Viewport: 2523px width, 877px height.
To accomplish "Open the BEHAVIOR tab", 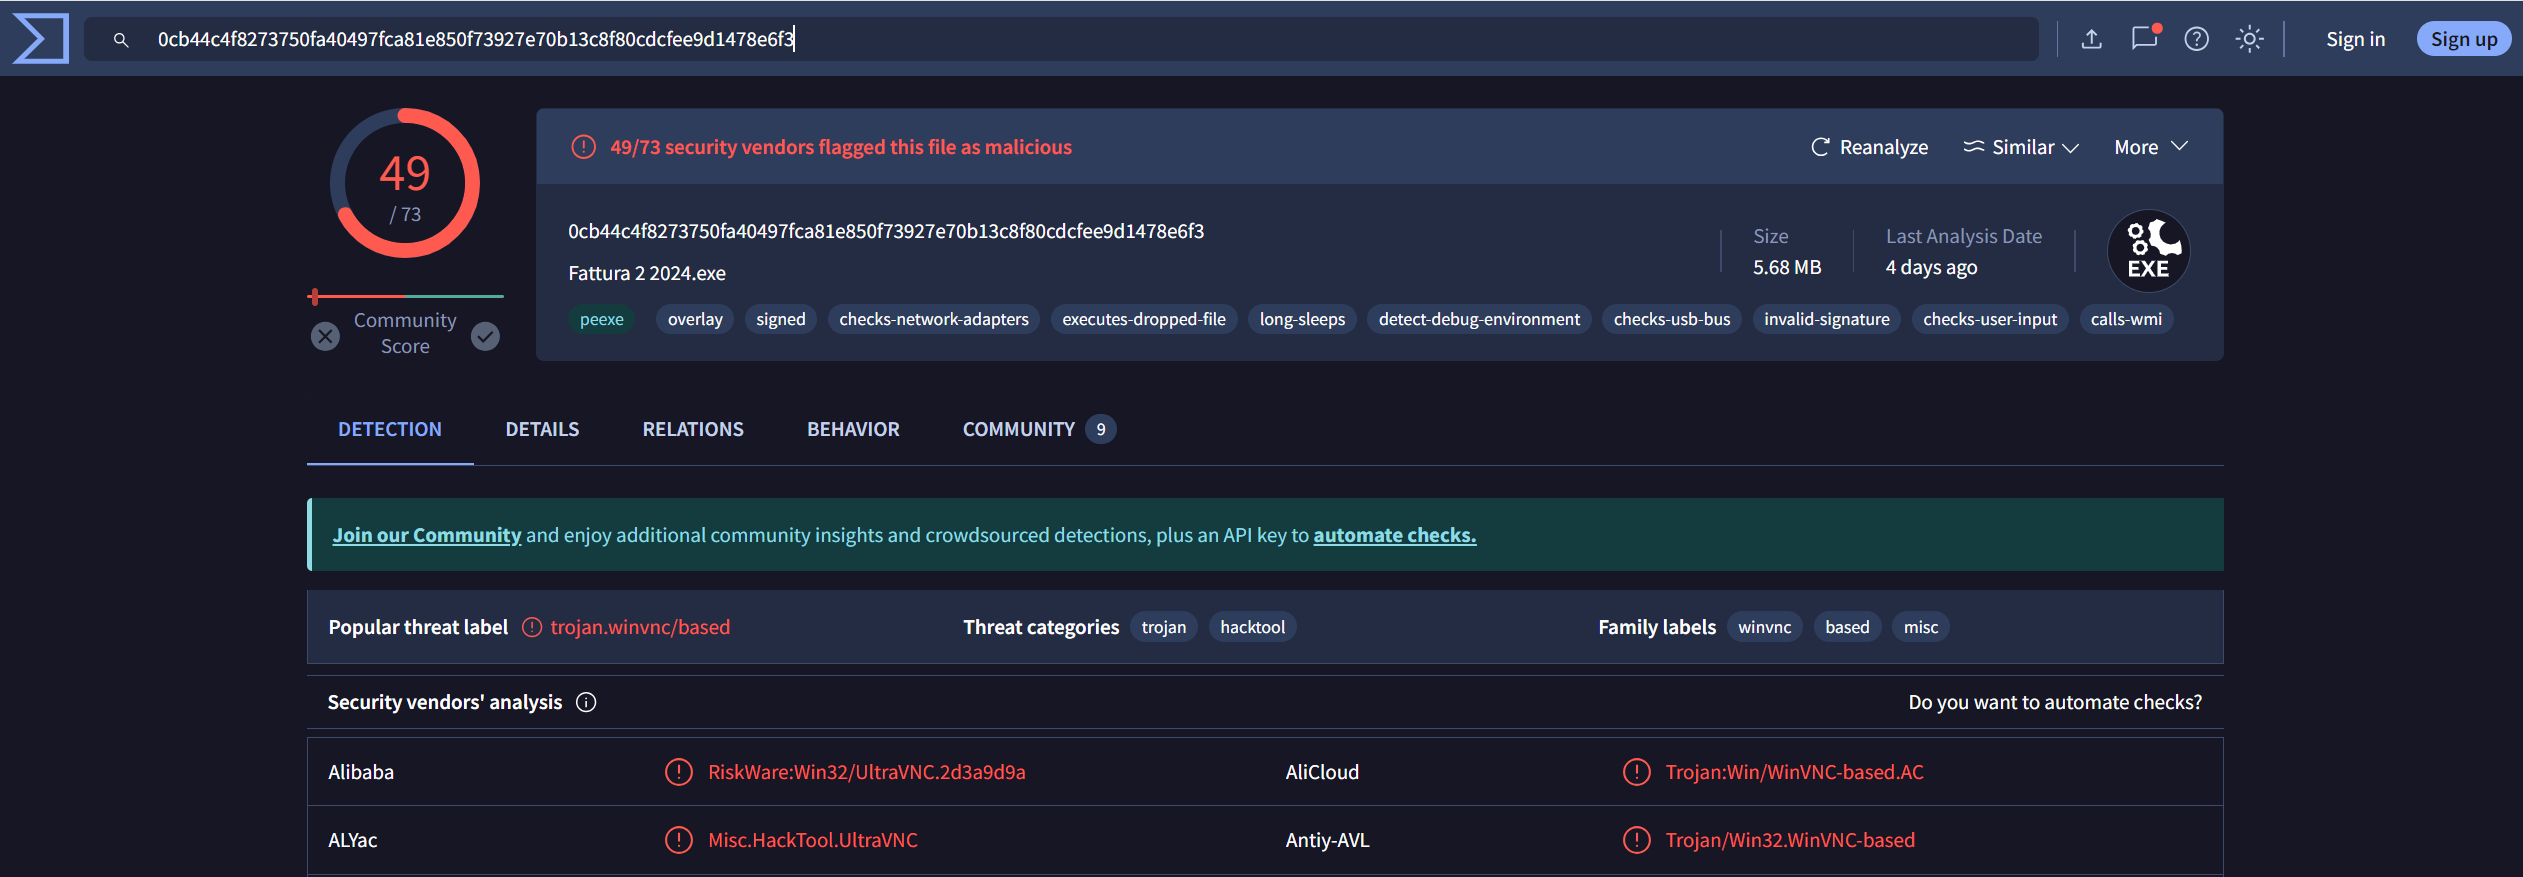I will tap(853, 429).
